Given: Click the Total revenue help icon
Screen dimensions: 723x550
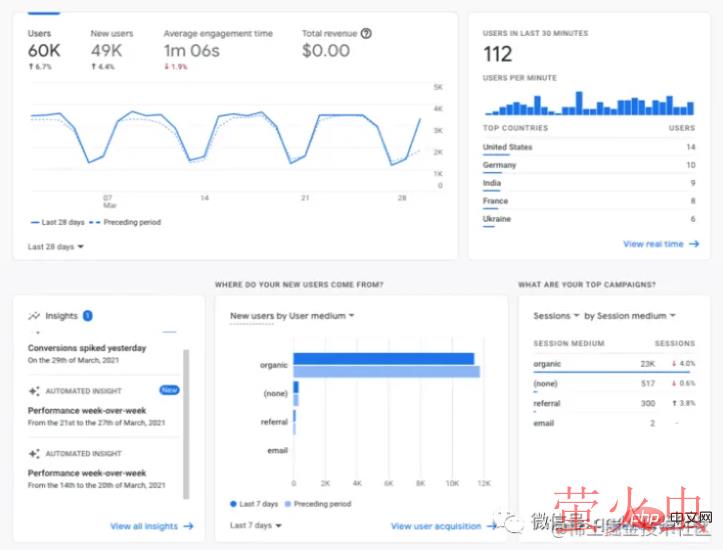Looking at the screenshot, I should [x=366, y=33].
